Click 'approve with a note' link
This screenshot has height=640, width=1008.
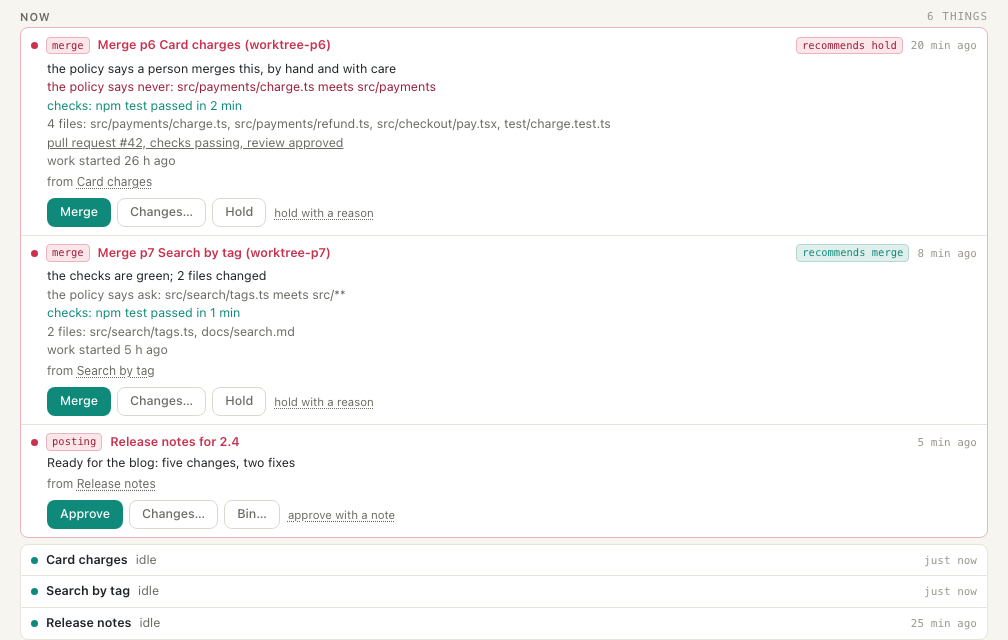[x=341, y=515]
